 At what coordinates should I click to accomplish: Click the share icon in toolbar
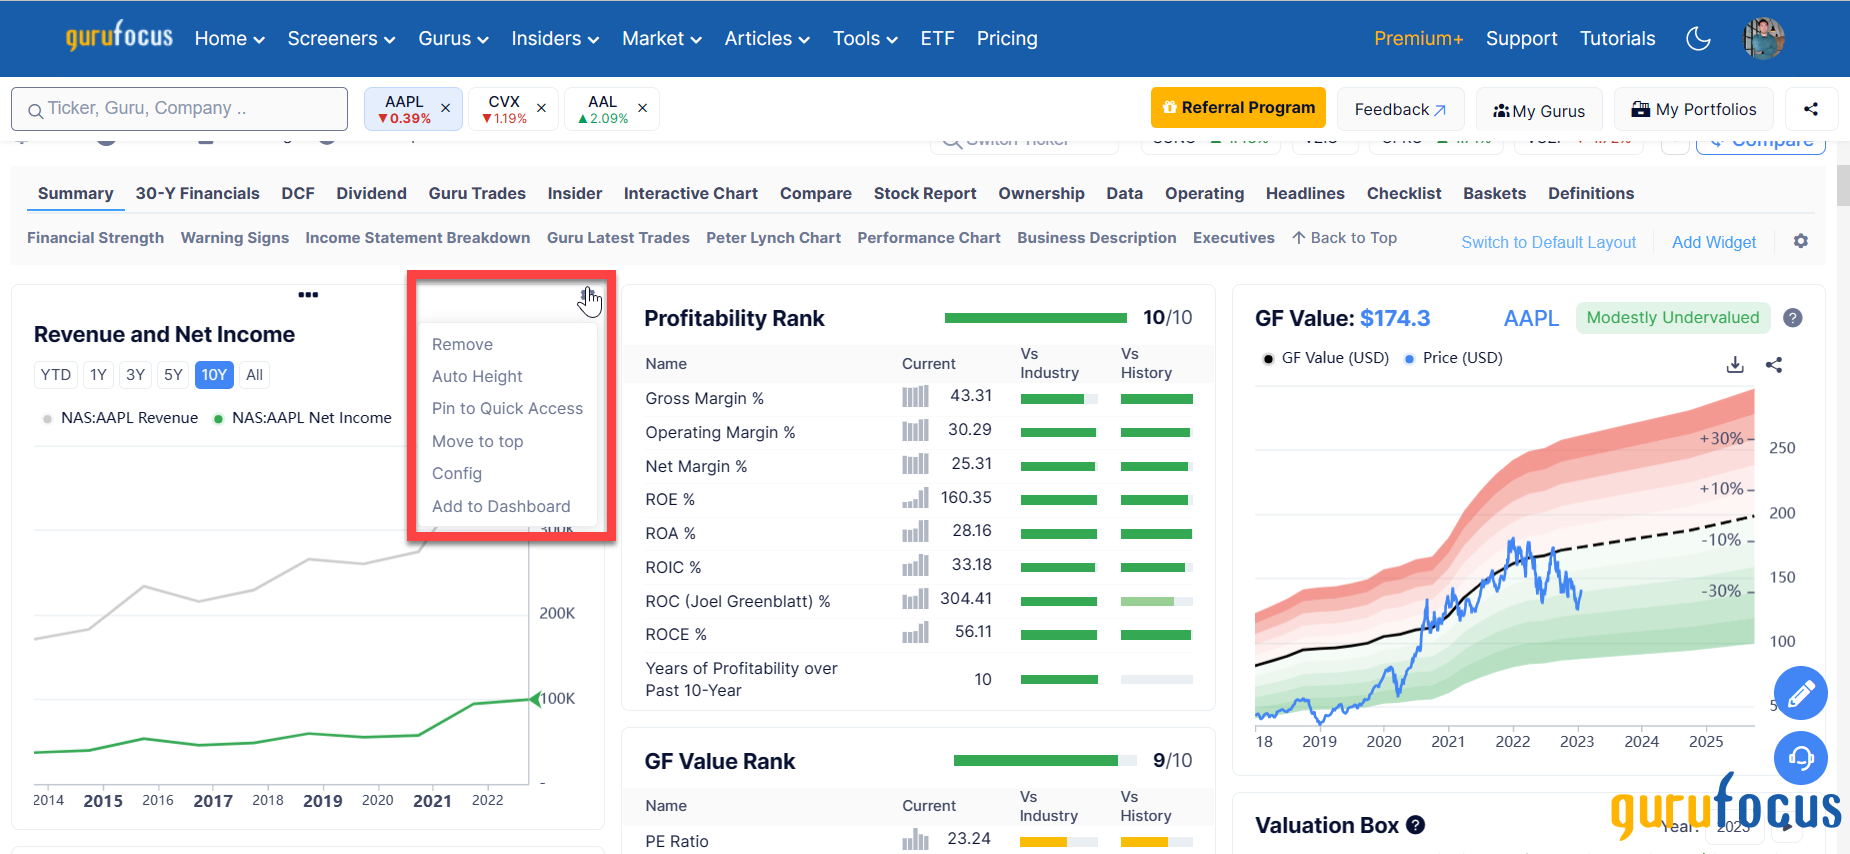pos(1810,109)
